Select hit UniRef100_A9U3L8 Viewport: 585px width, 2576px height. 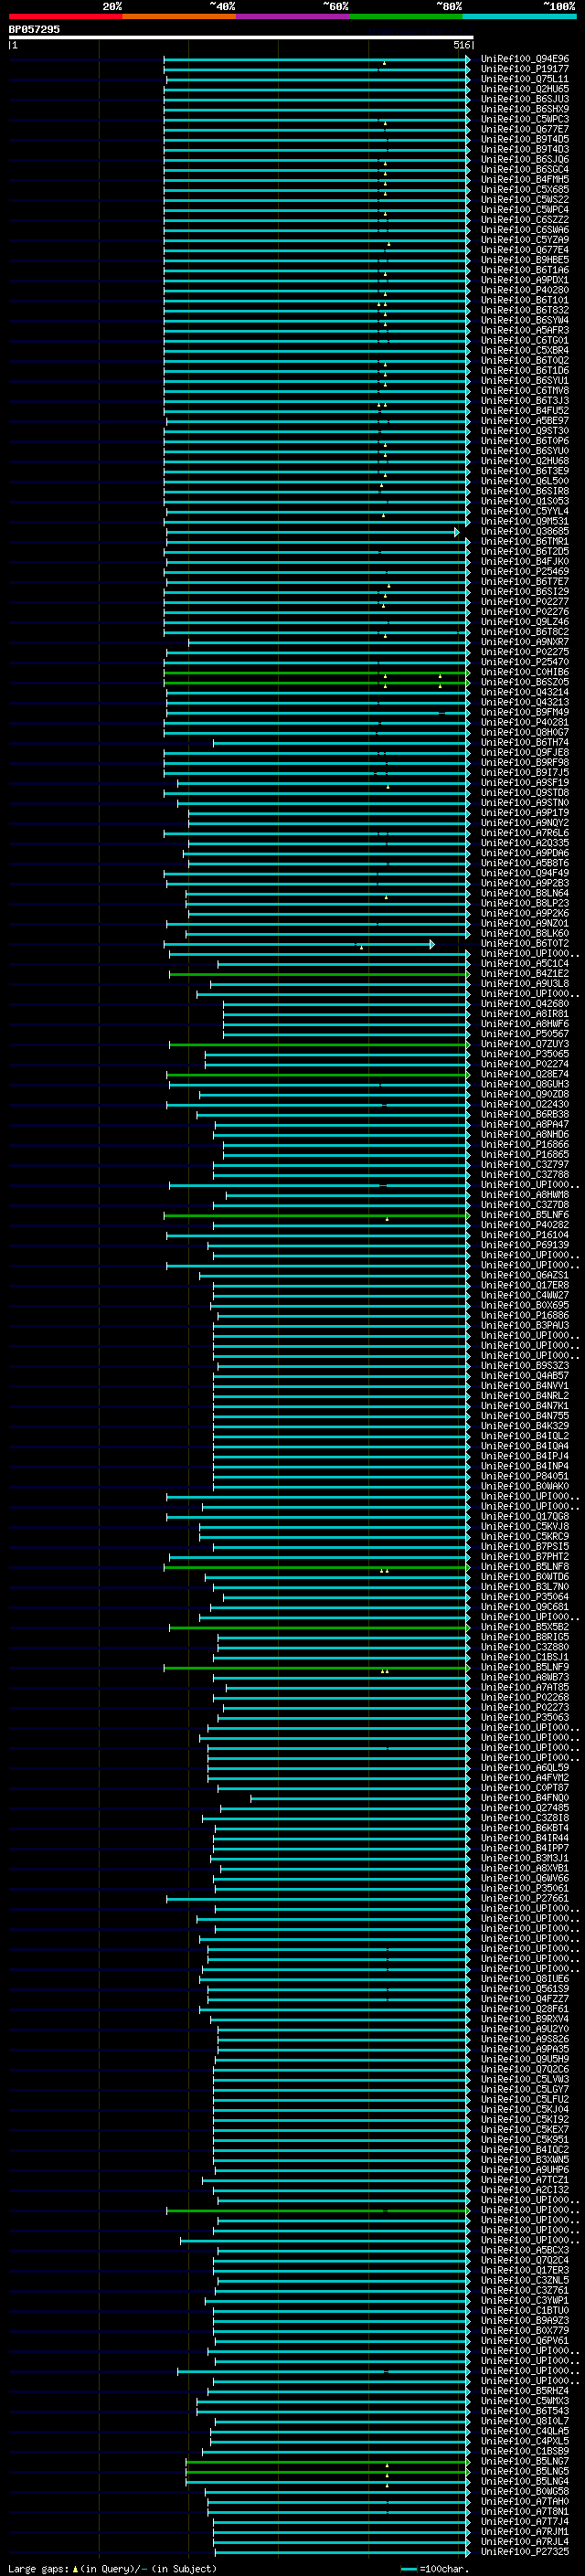point(525,983)
